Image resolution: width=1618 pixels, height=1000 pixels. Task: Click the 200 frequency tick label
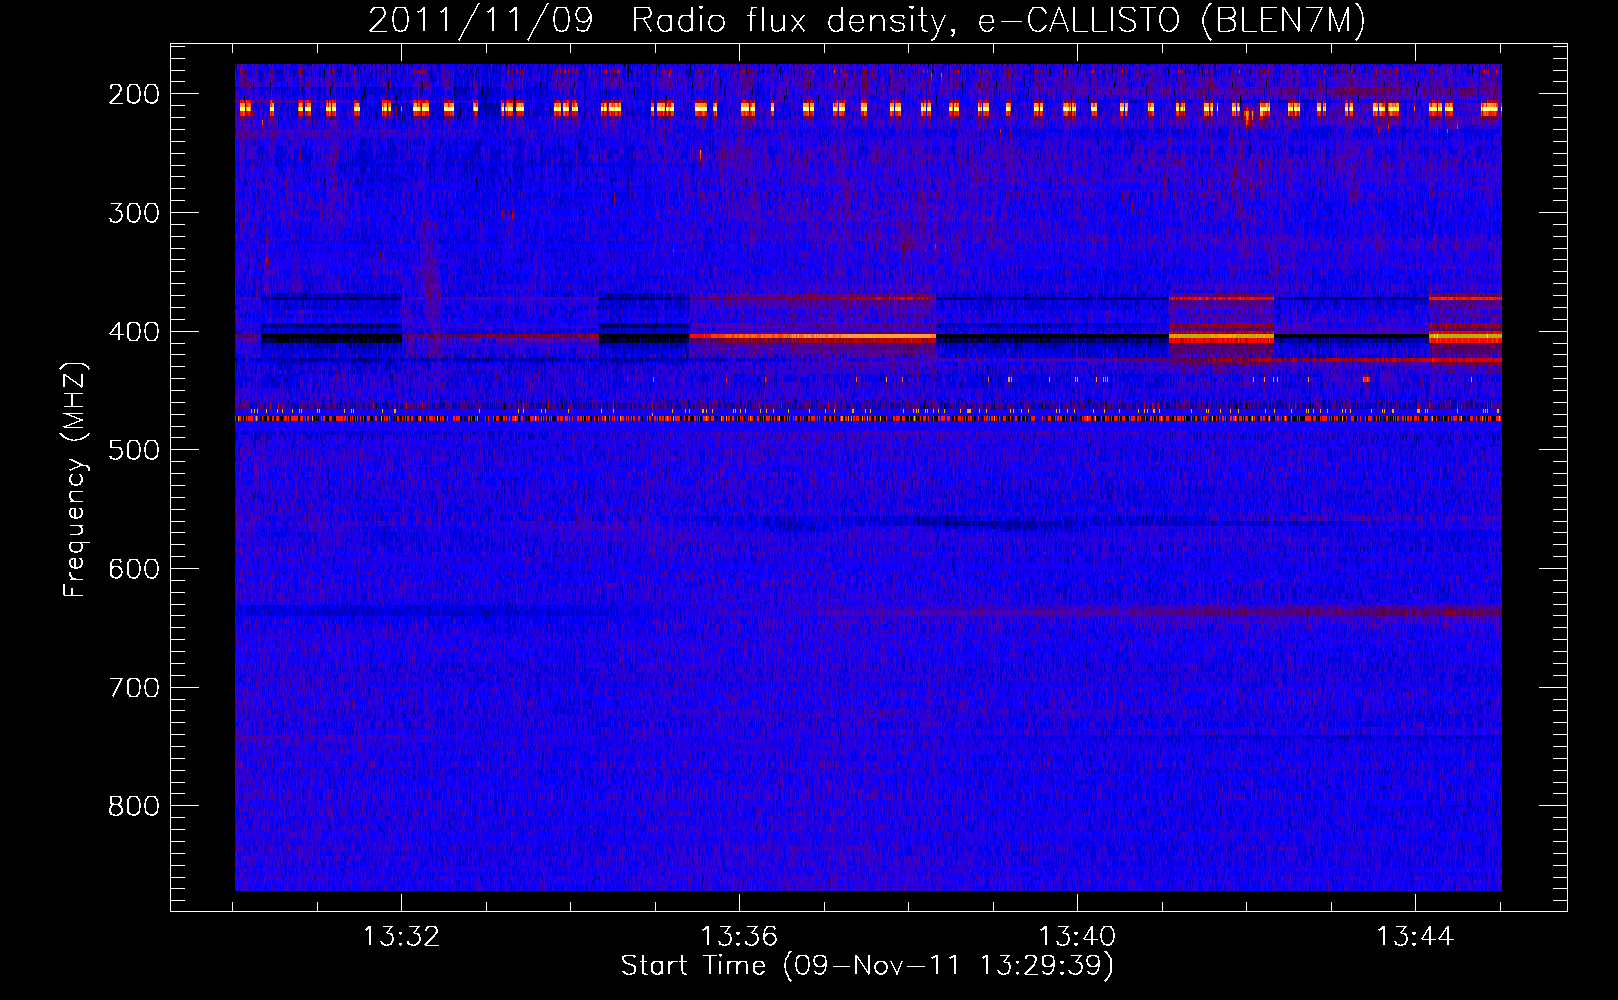133,94
